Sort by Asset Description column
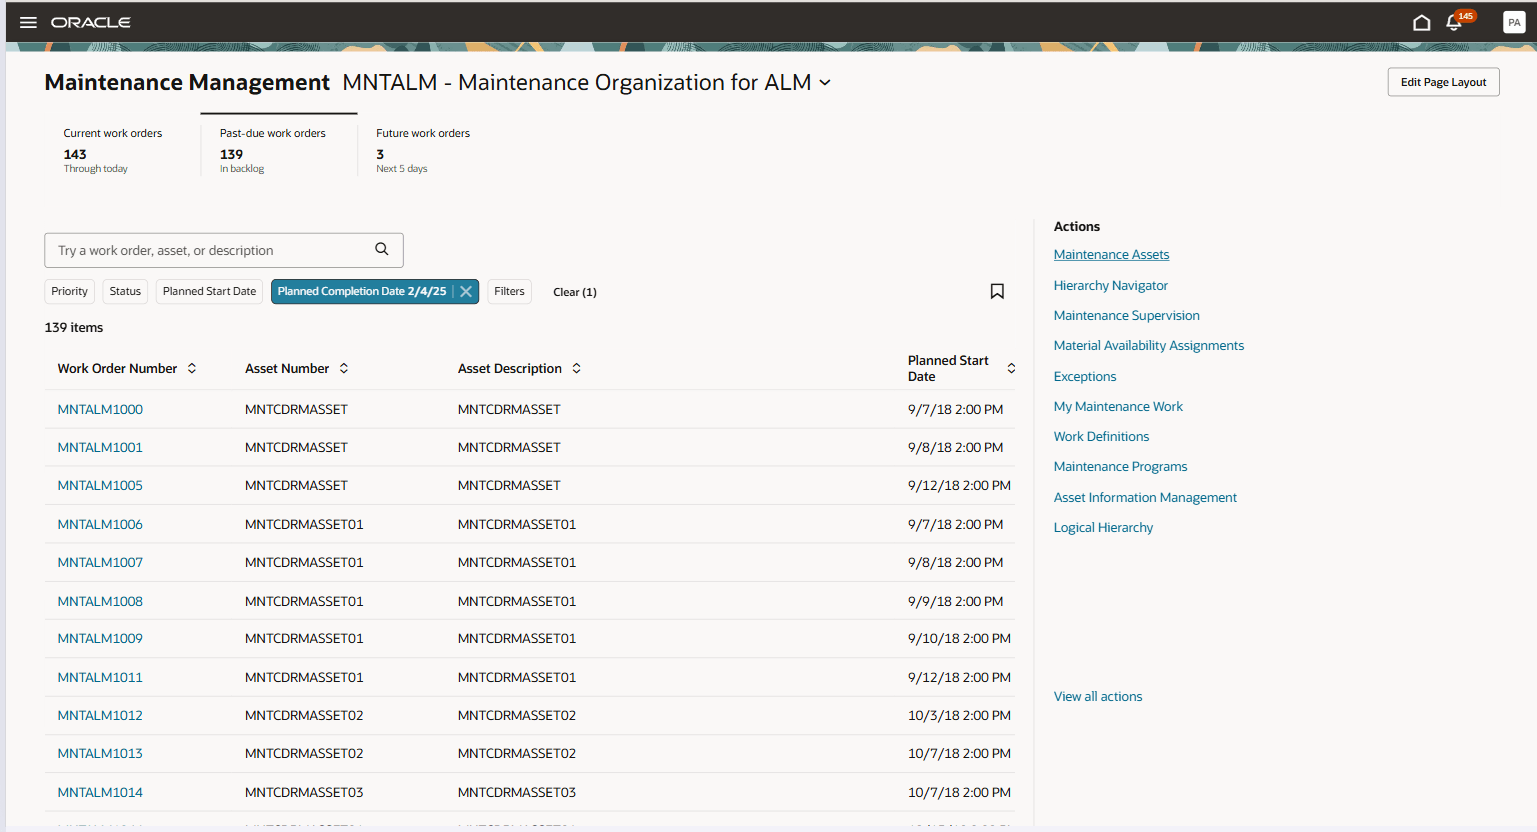This screenshot has width=1537, height=832. pos(576,367)
